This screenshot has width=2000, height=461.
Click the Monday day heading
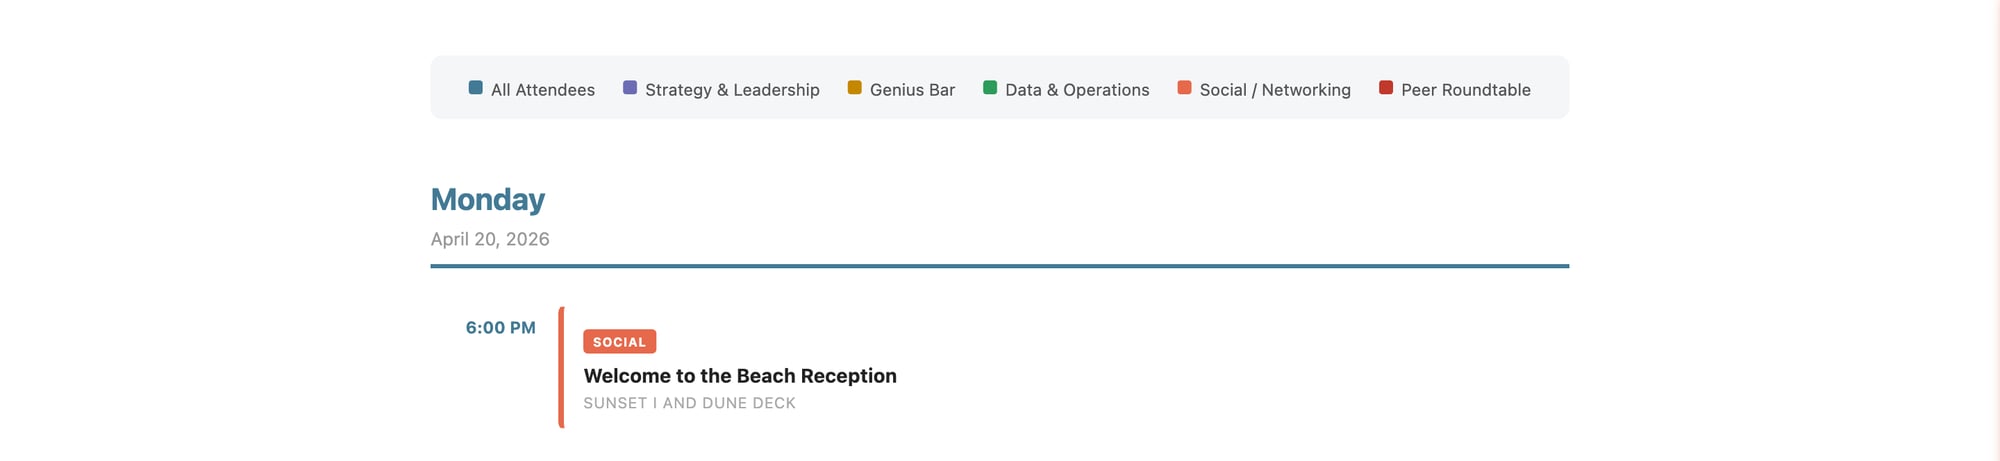(x=488, y=200)
